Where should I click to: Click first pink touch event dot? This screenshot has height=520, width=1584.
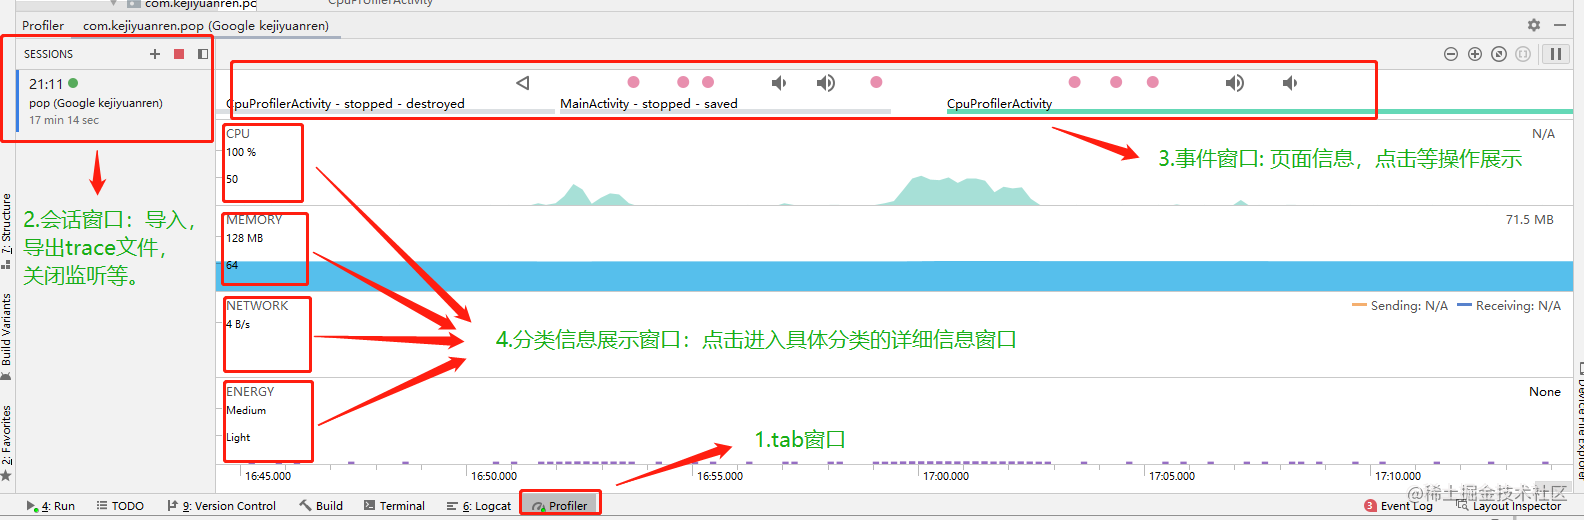(633, 82)
